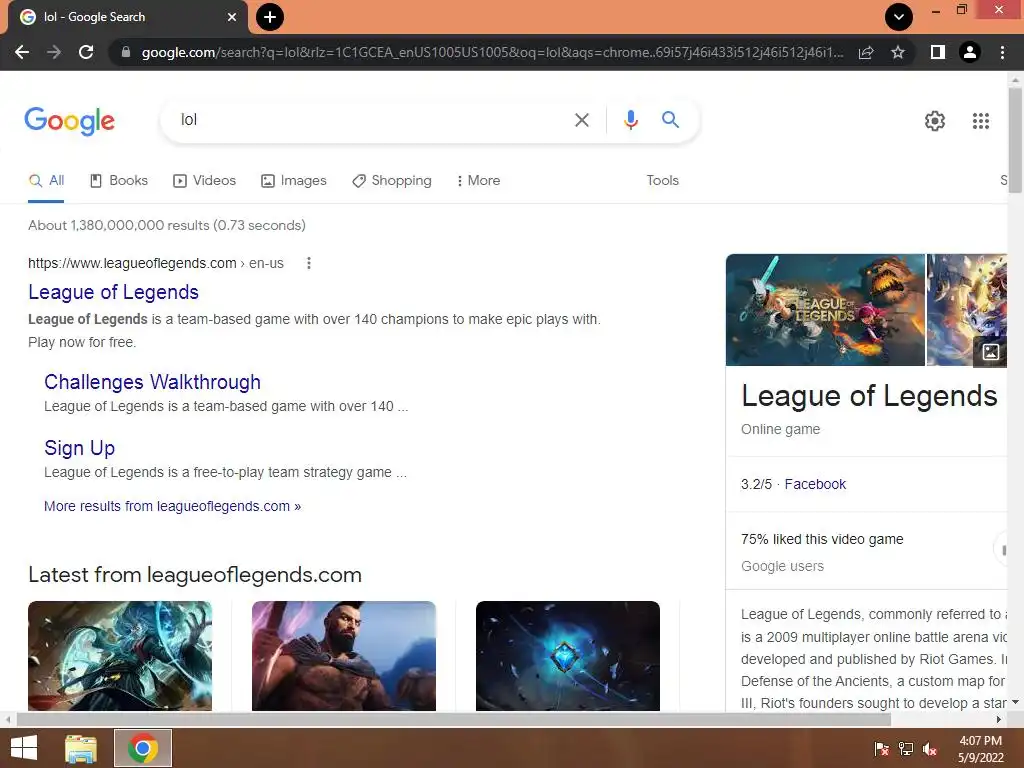The width and height of the screenshot is (1024, 768).
Task: Click the knowledge panel title League of Legends
Action: click(x=869, y=396)
